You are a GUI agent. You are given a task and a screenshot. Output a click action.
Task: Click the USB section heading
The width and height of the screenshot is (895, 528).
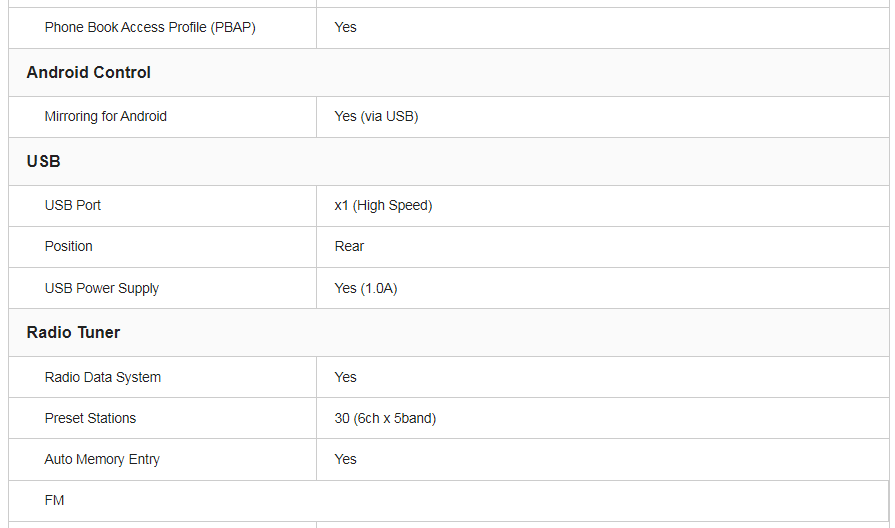(44, 161)
